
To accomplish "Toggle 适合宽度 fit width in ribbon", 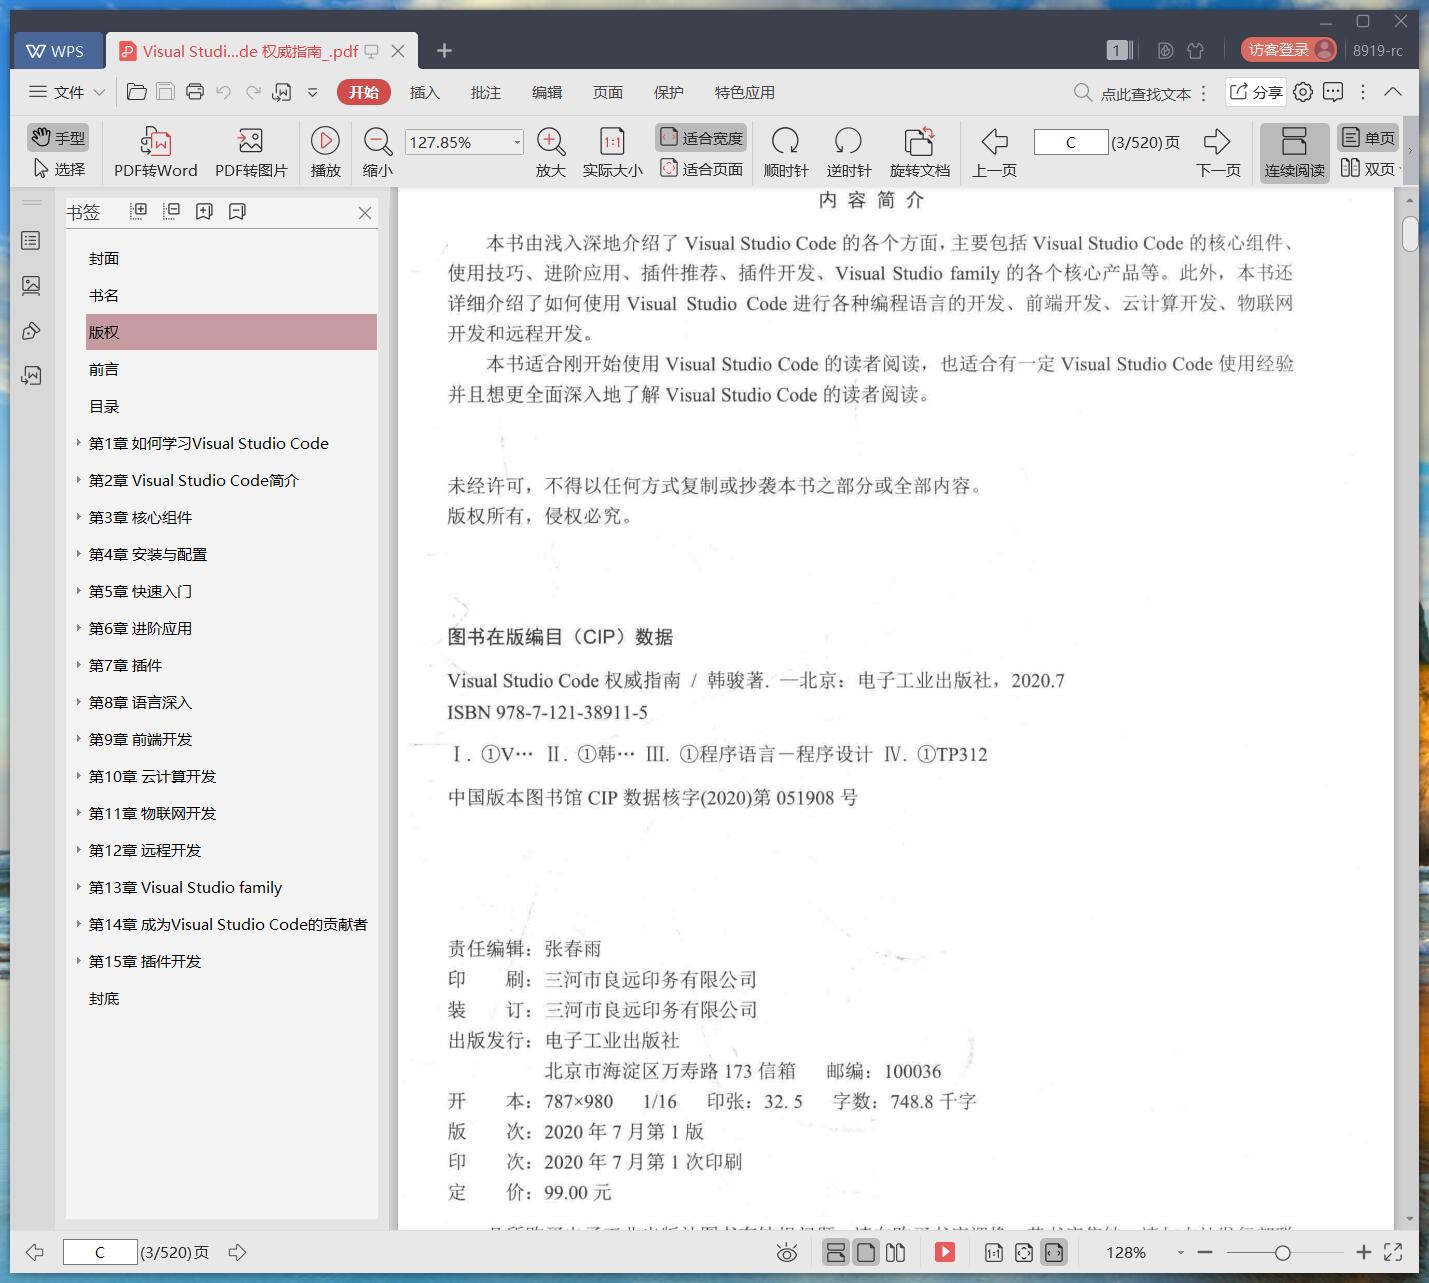I will pyautogui.click(x=701, y=138).
